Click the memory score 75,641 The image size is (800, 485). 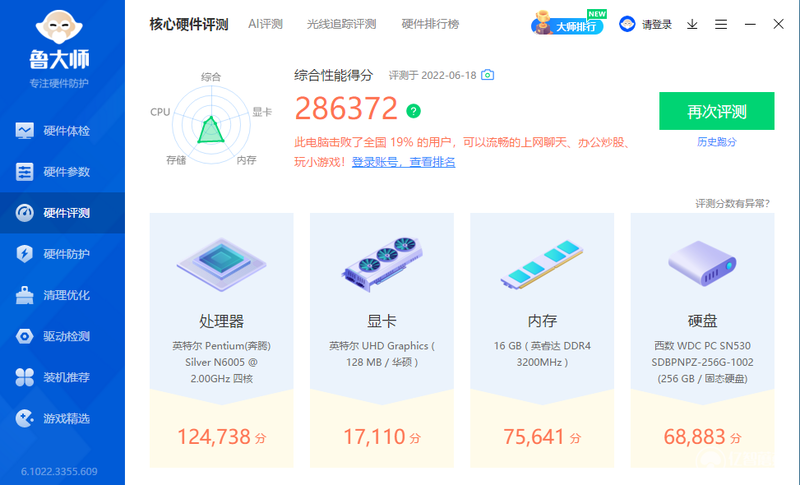[534, 437]
